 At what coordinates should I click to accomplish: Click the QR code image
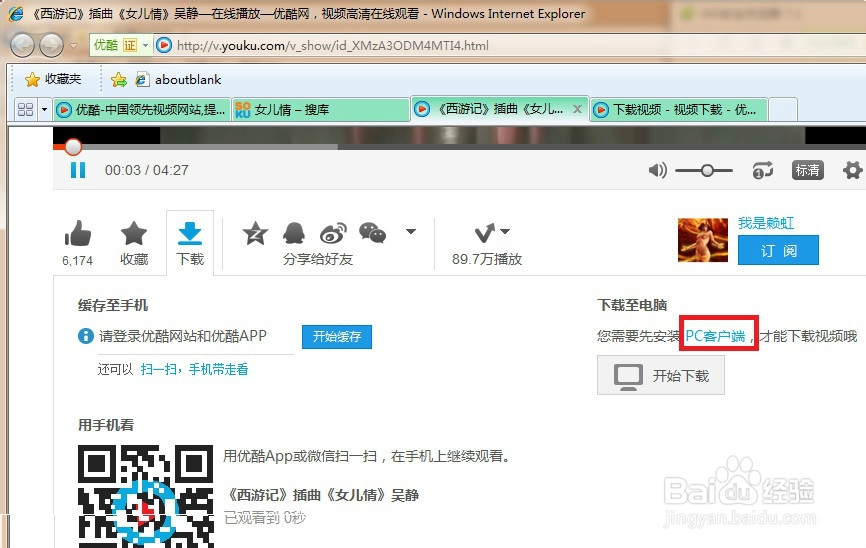[x=145, y=496]
